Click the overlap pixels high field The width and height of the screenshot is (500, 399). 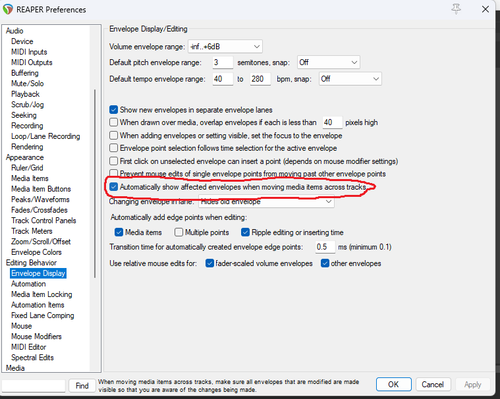pyautogui.click(x=332, y=122)
